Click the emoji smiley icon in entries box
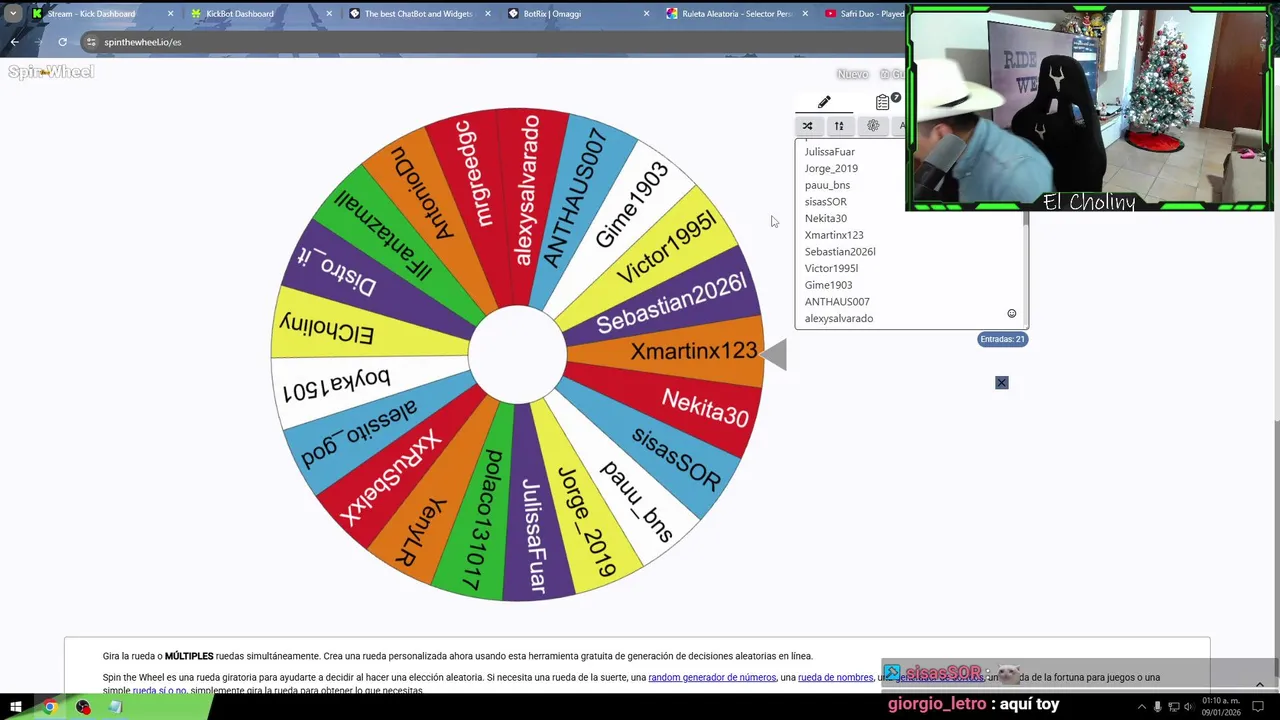The height and width of the screenshot is (720, 1280). [1012, 314]
